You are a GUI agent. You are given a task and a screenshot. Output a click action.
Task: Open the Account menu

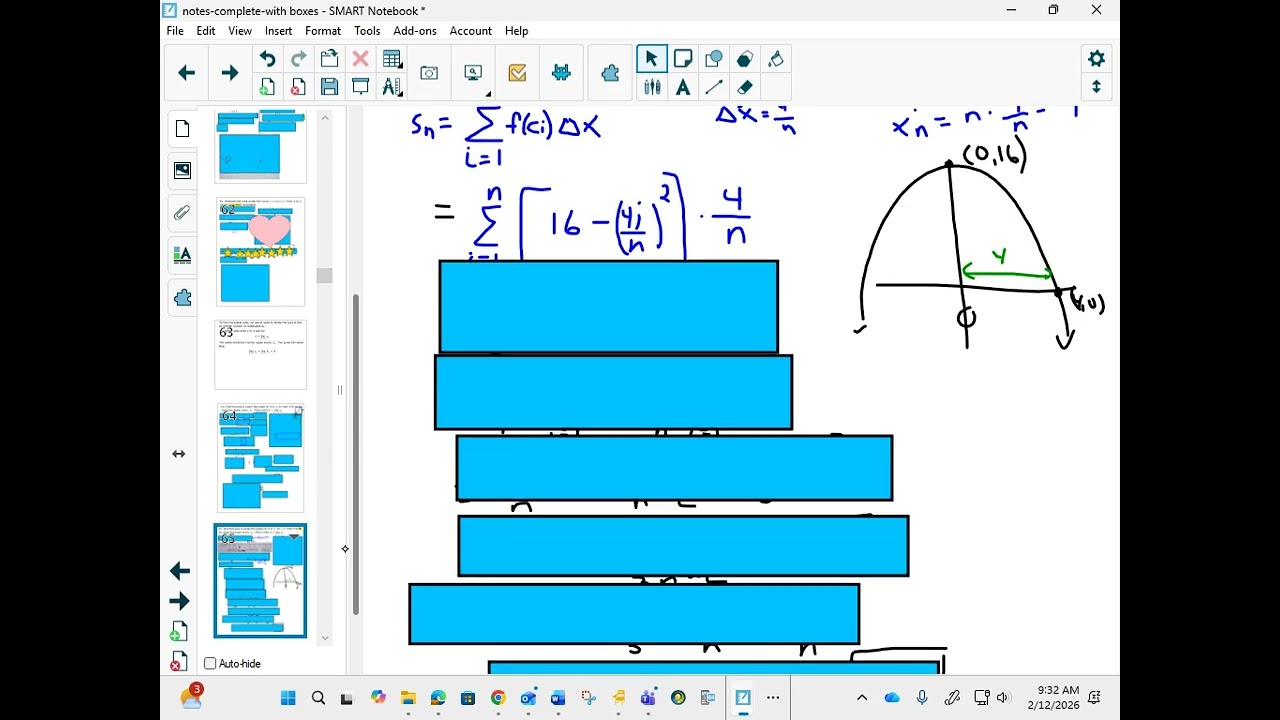click(x=471, y=31)
